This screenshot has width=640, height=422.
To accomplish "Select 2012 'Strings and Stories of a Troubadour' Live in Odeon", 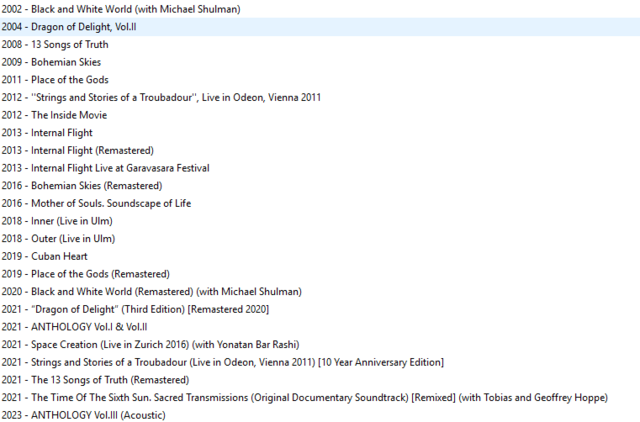I will [161, 97].
